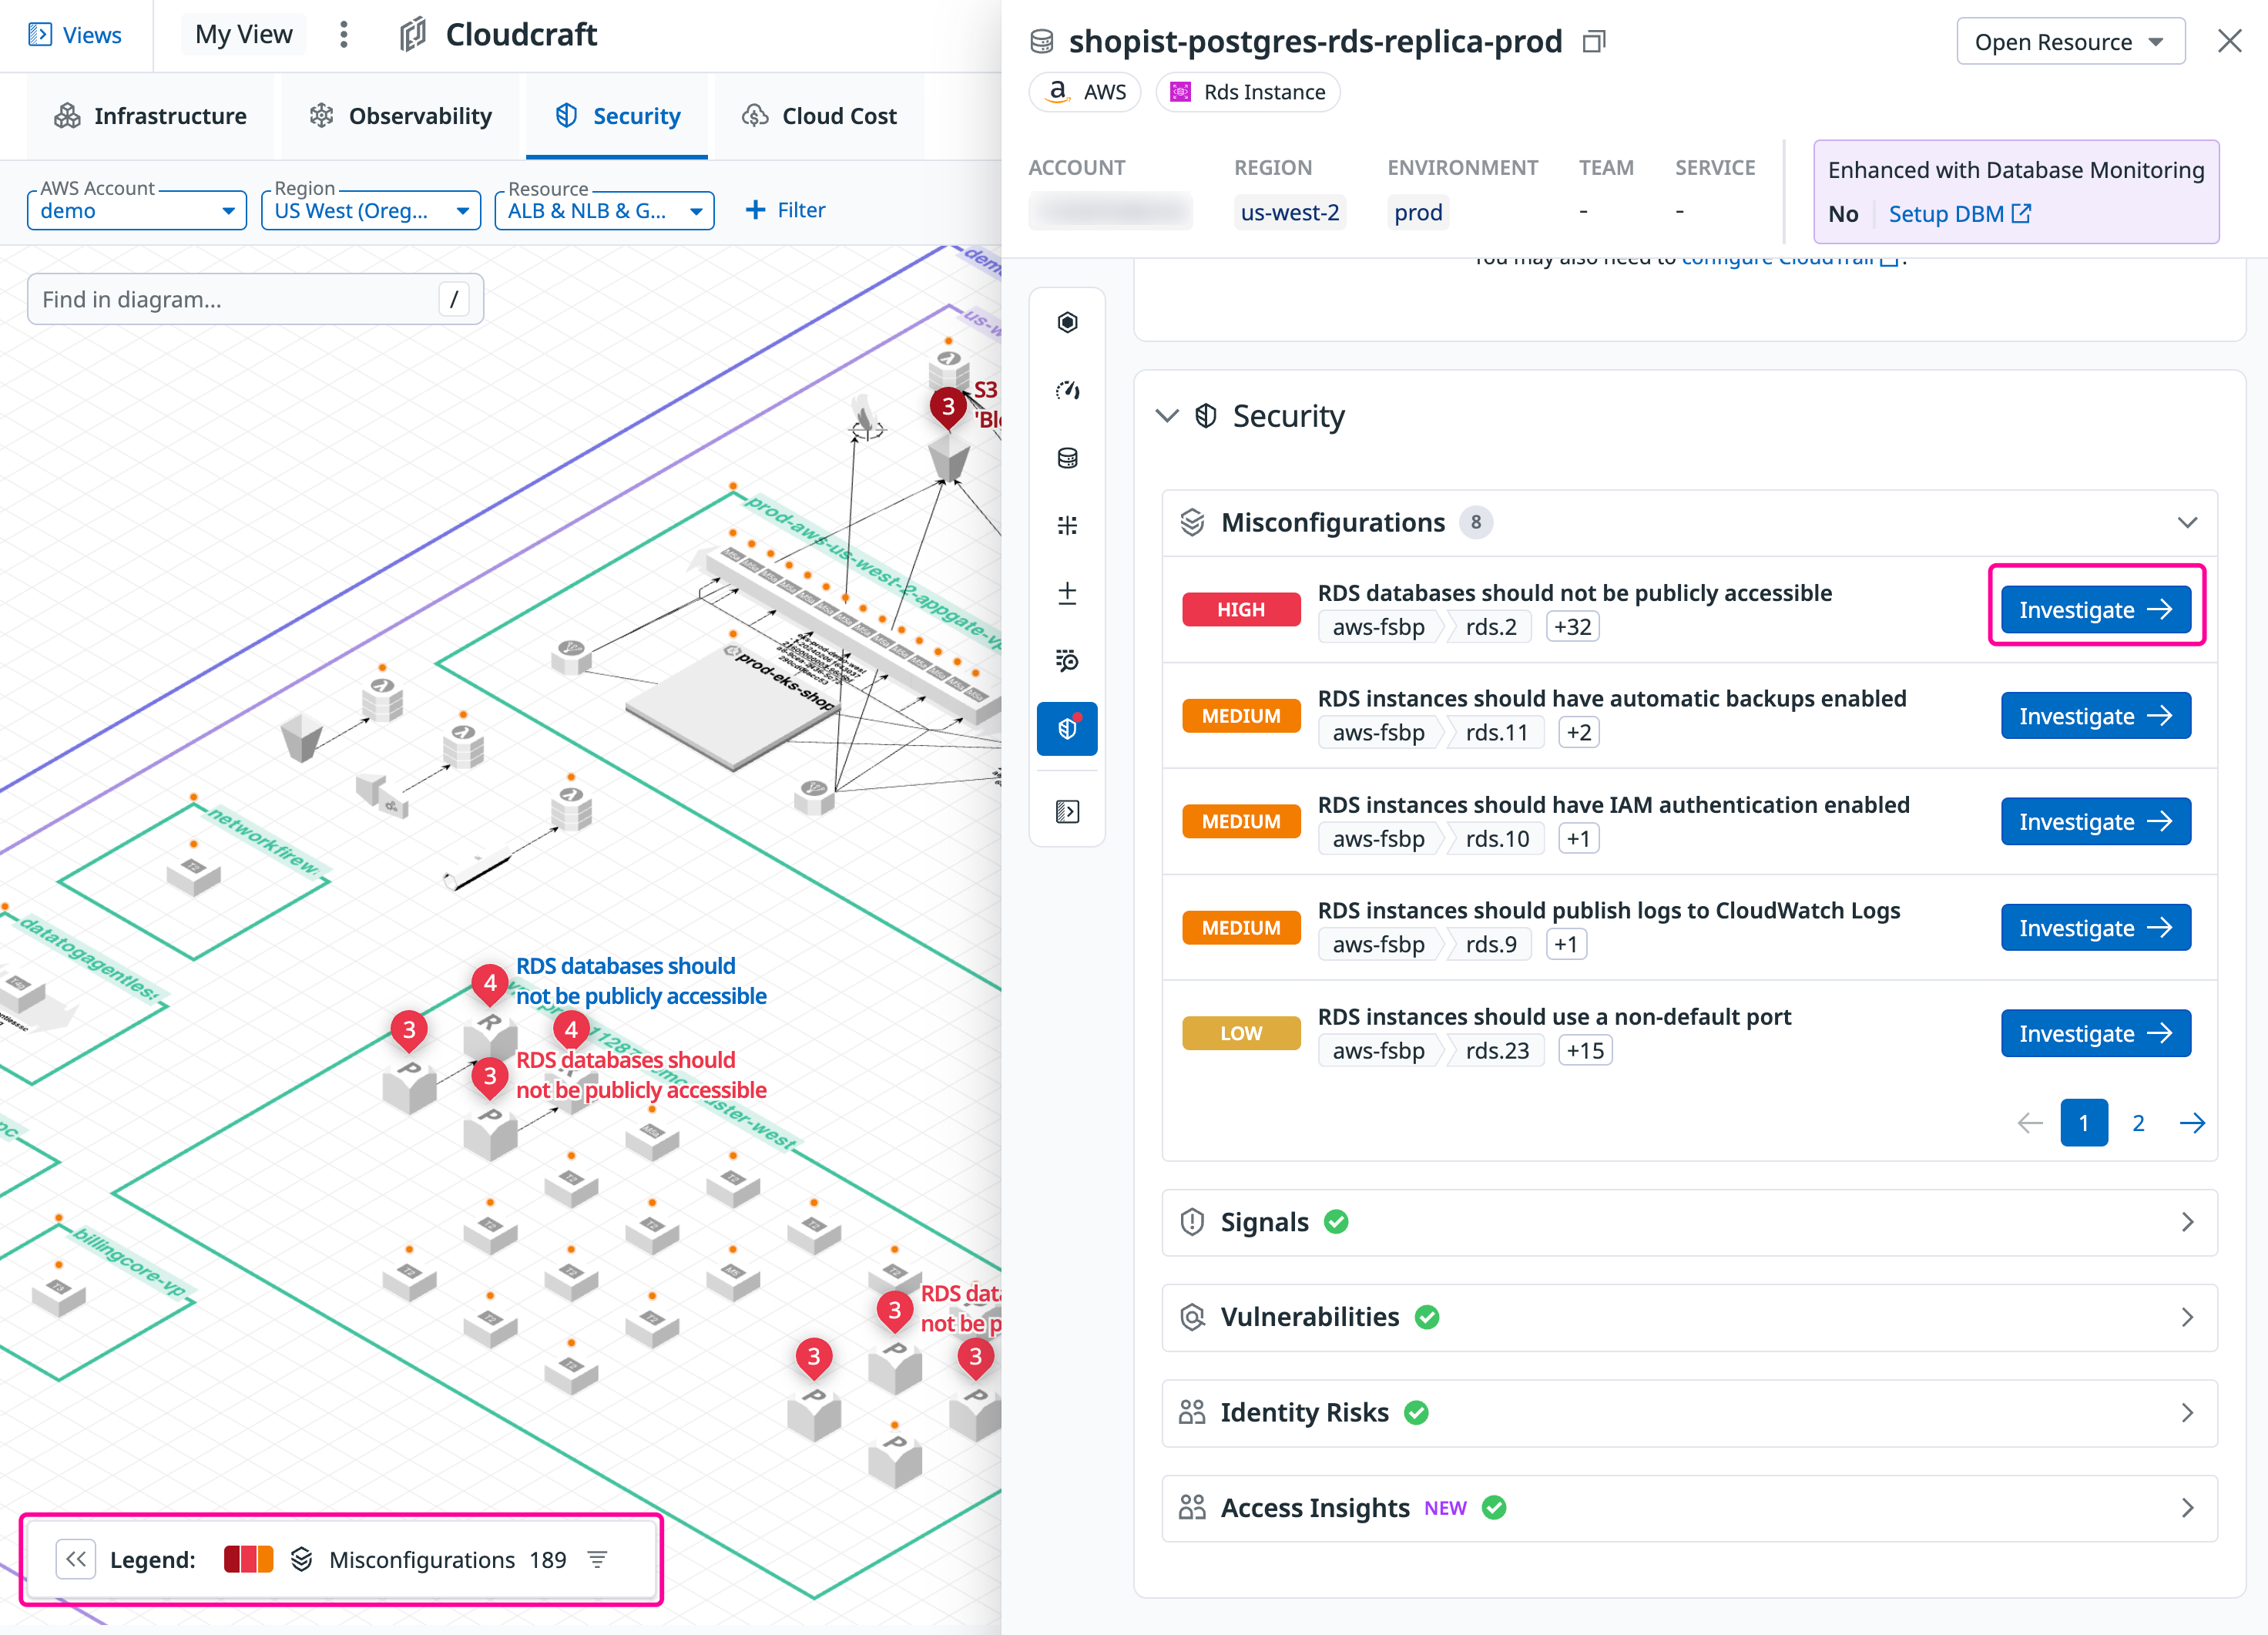The image size is (2268, 1635).
Task: Collapse the legend with double-chevron icon
Action: 76,1559
